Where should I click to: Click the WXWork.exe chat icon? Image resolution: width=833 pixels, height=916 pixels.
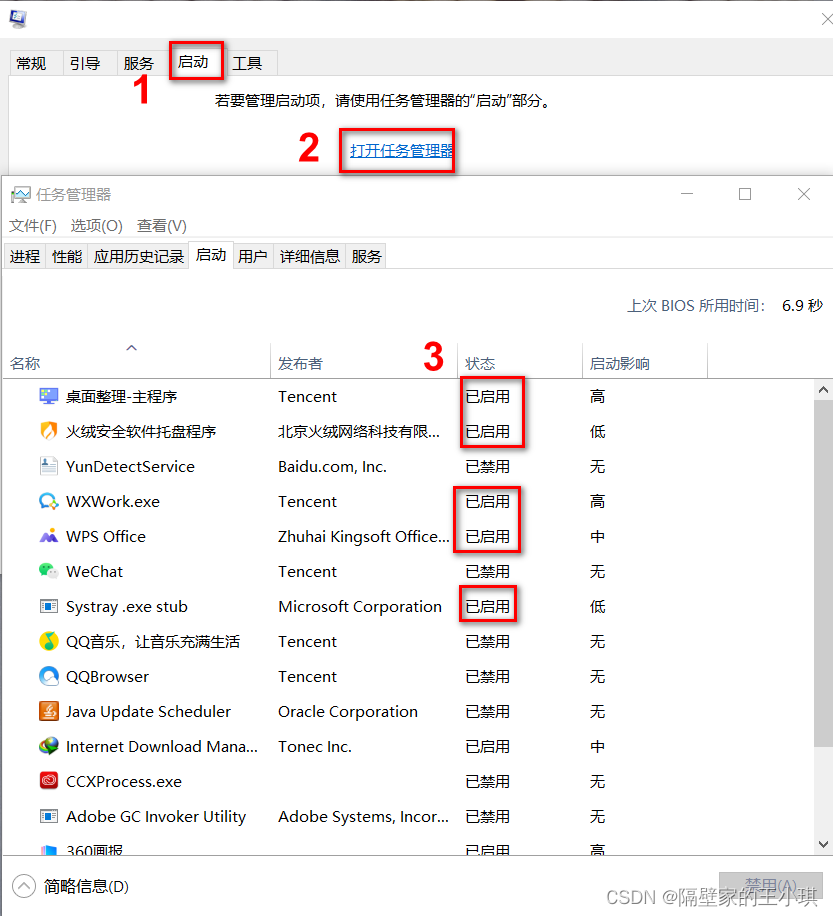tap(48, 501)
